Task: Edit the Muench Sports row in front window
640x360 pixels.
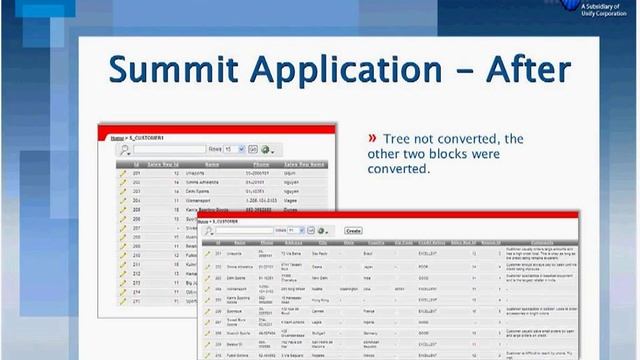Action: click(x=208, y=333)
